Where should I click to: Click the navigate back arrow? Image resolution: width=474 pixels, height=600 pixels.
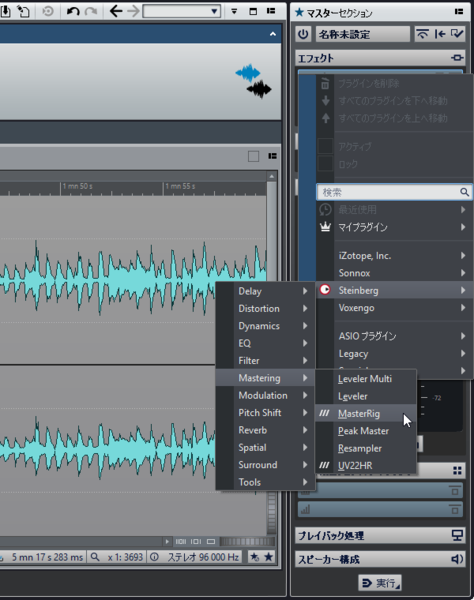(116, 11)
